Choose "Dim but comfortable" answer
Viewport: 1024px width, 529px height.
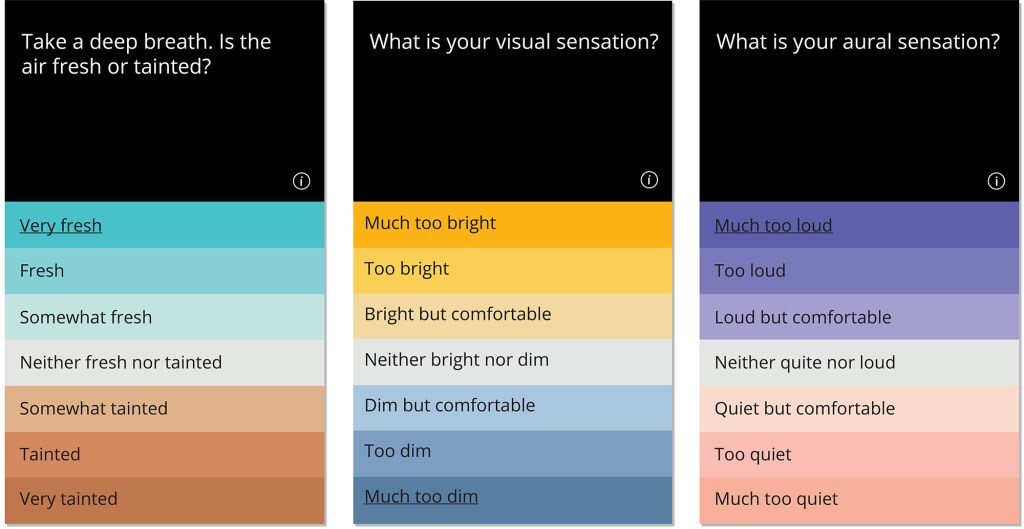(x=450, y=405)
